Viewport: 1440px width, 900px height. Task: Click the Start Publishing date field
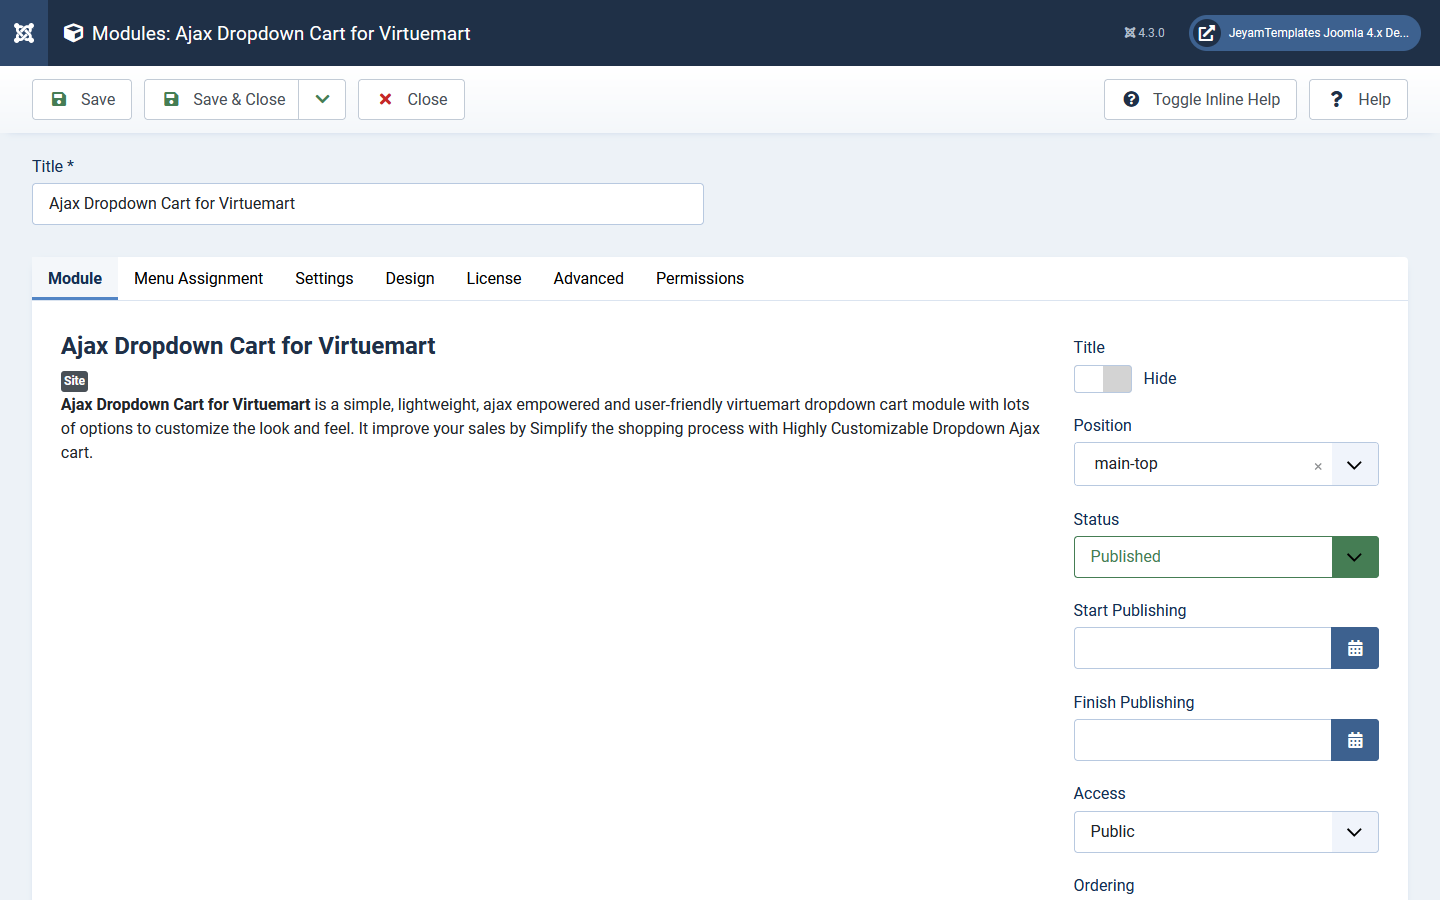pyautogui.click(x=1202, y=648)
